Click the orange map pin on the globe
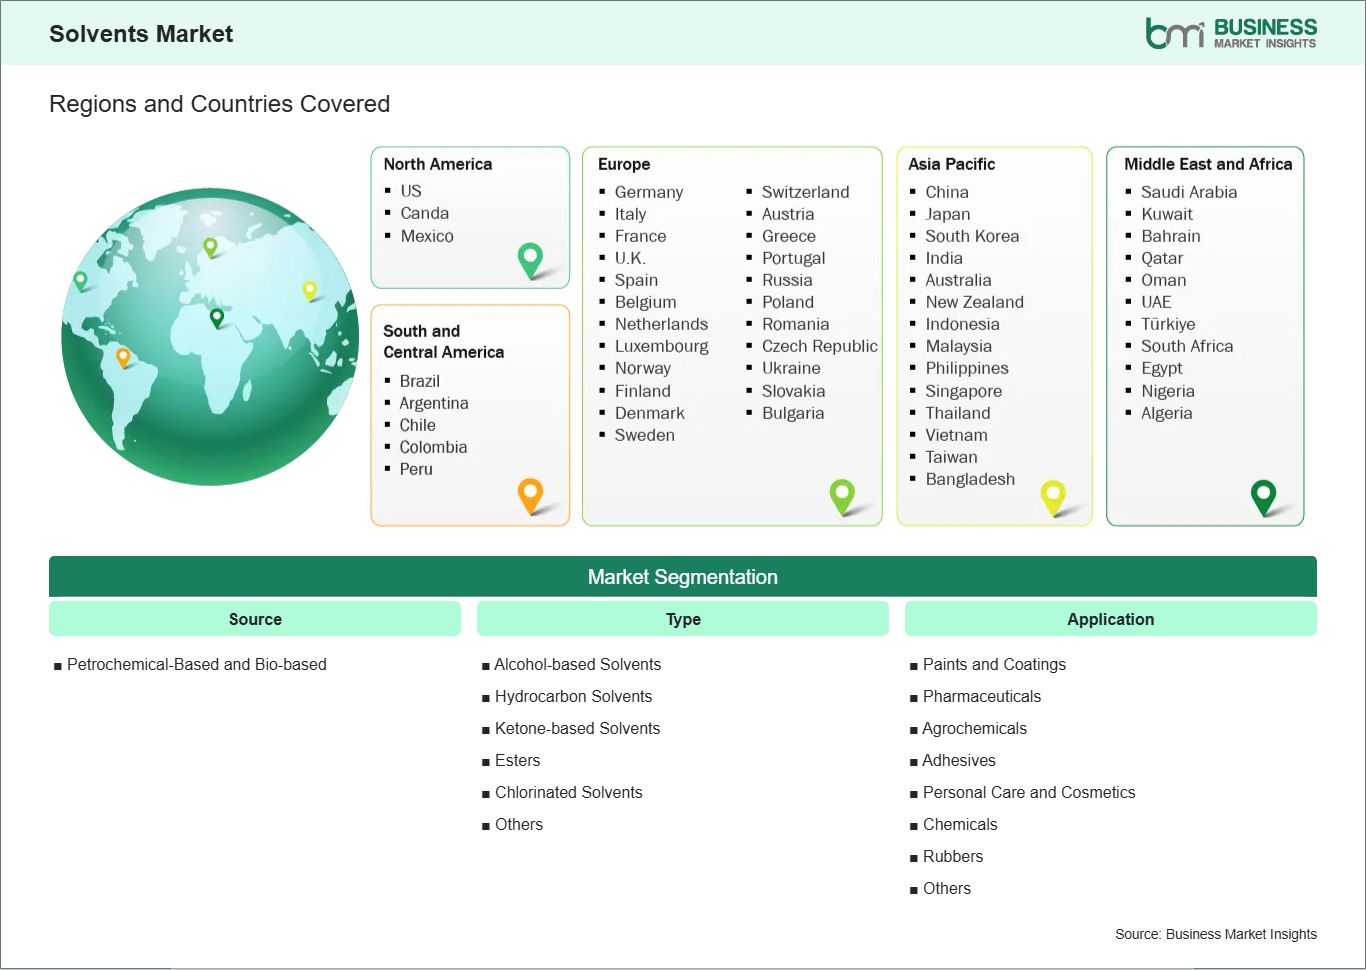 click(123, 356)
